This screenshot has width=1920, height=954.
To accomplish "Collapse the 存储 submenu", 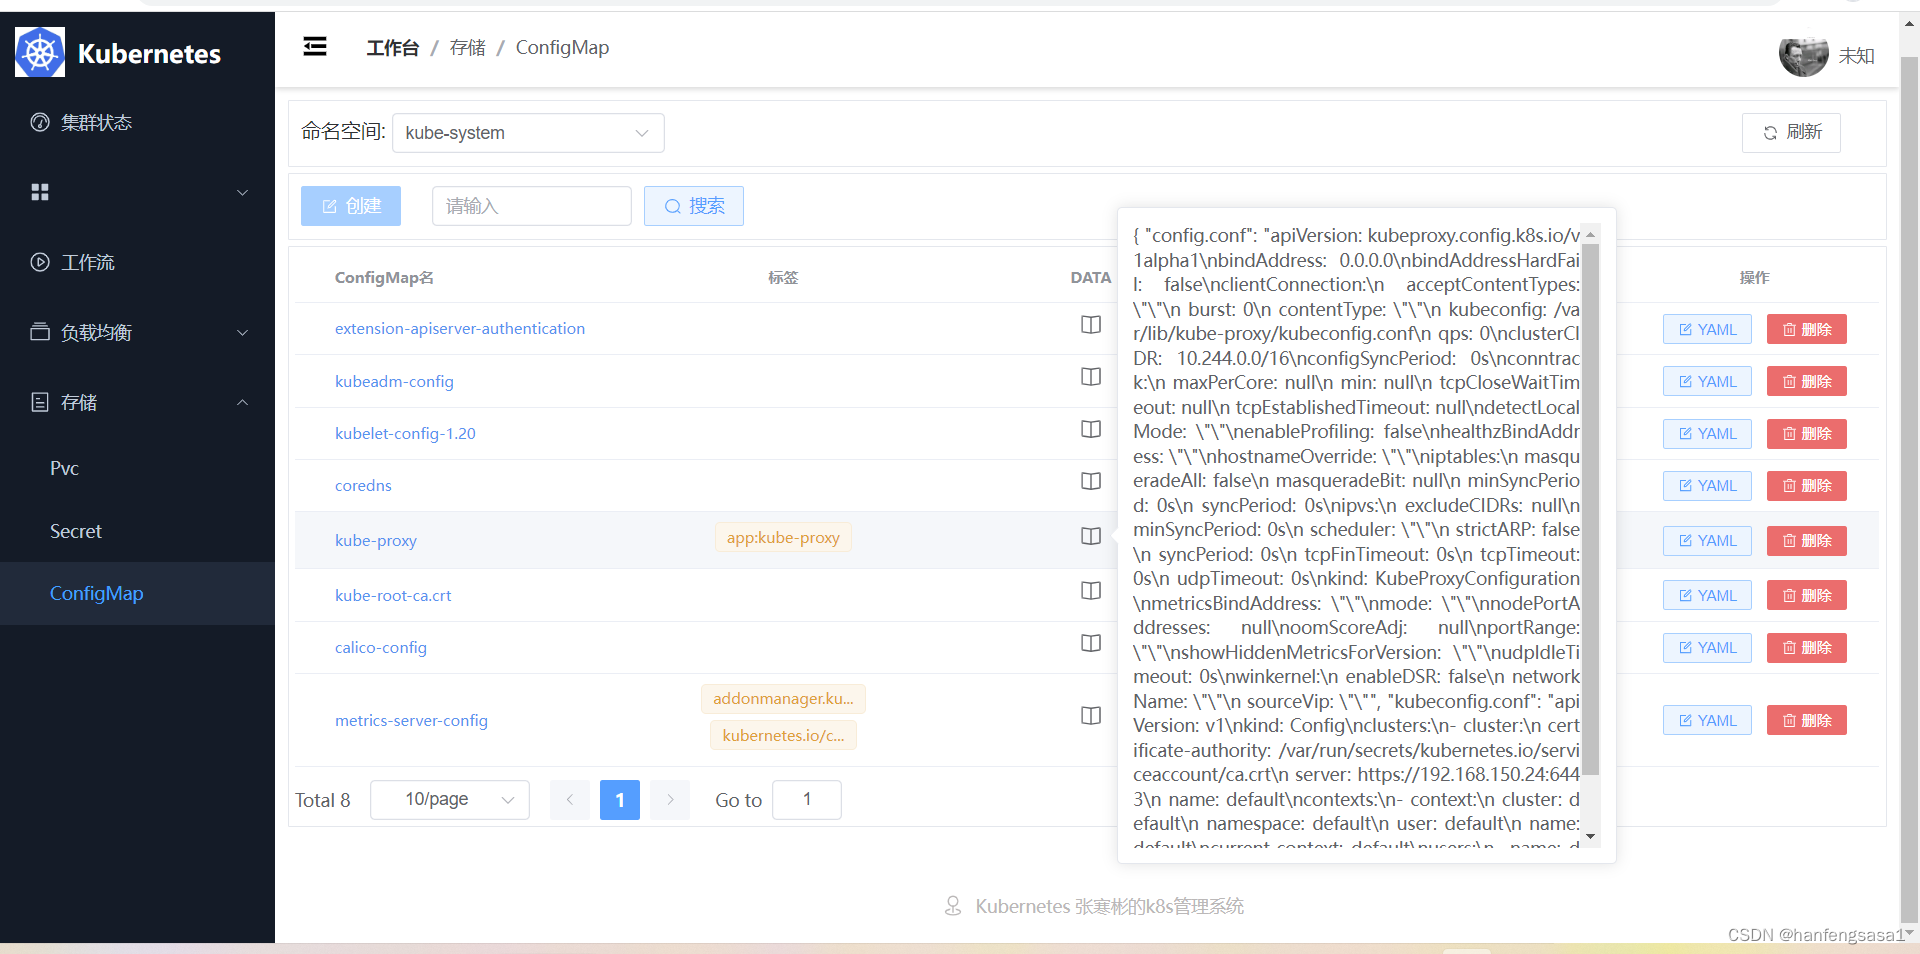I will [137, 402].
